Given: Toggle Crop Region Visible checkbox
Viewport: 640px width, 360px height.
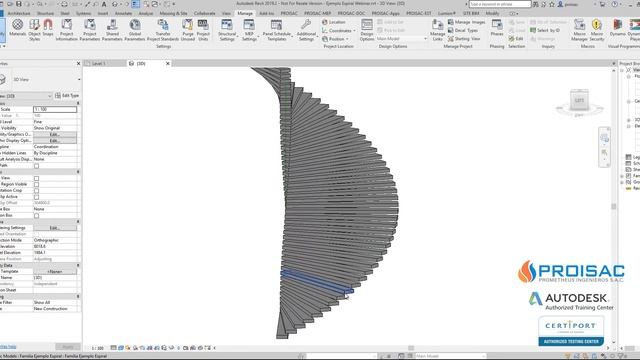Looking at the screenshot, I should 36,184.
